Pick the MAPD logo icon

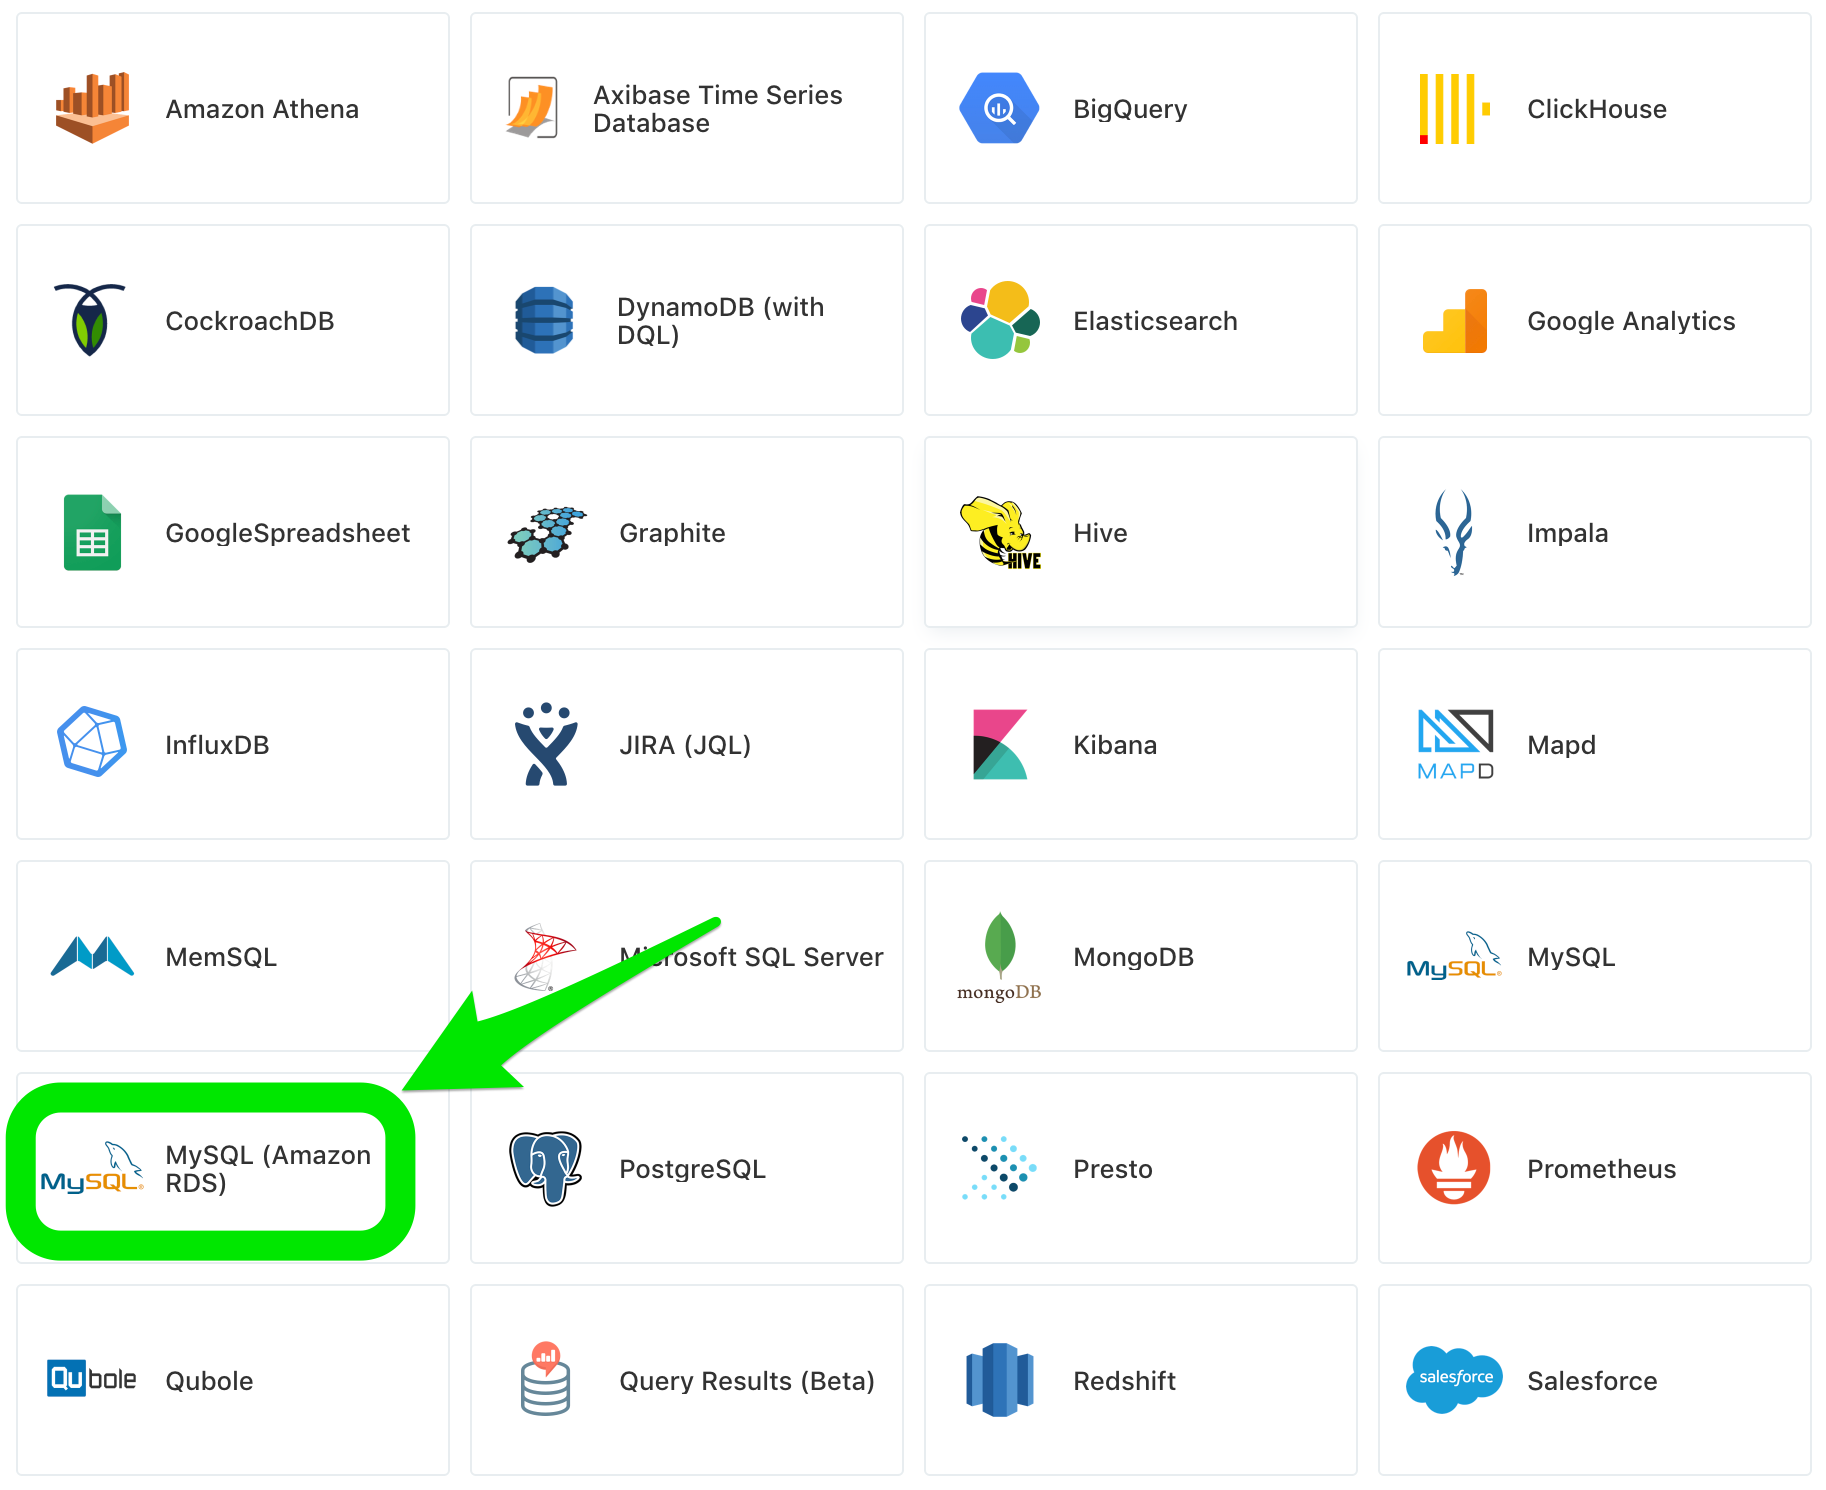coord(1455,744)
